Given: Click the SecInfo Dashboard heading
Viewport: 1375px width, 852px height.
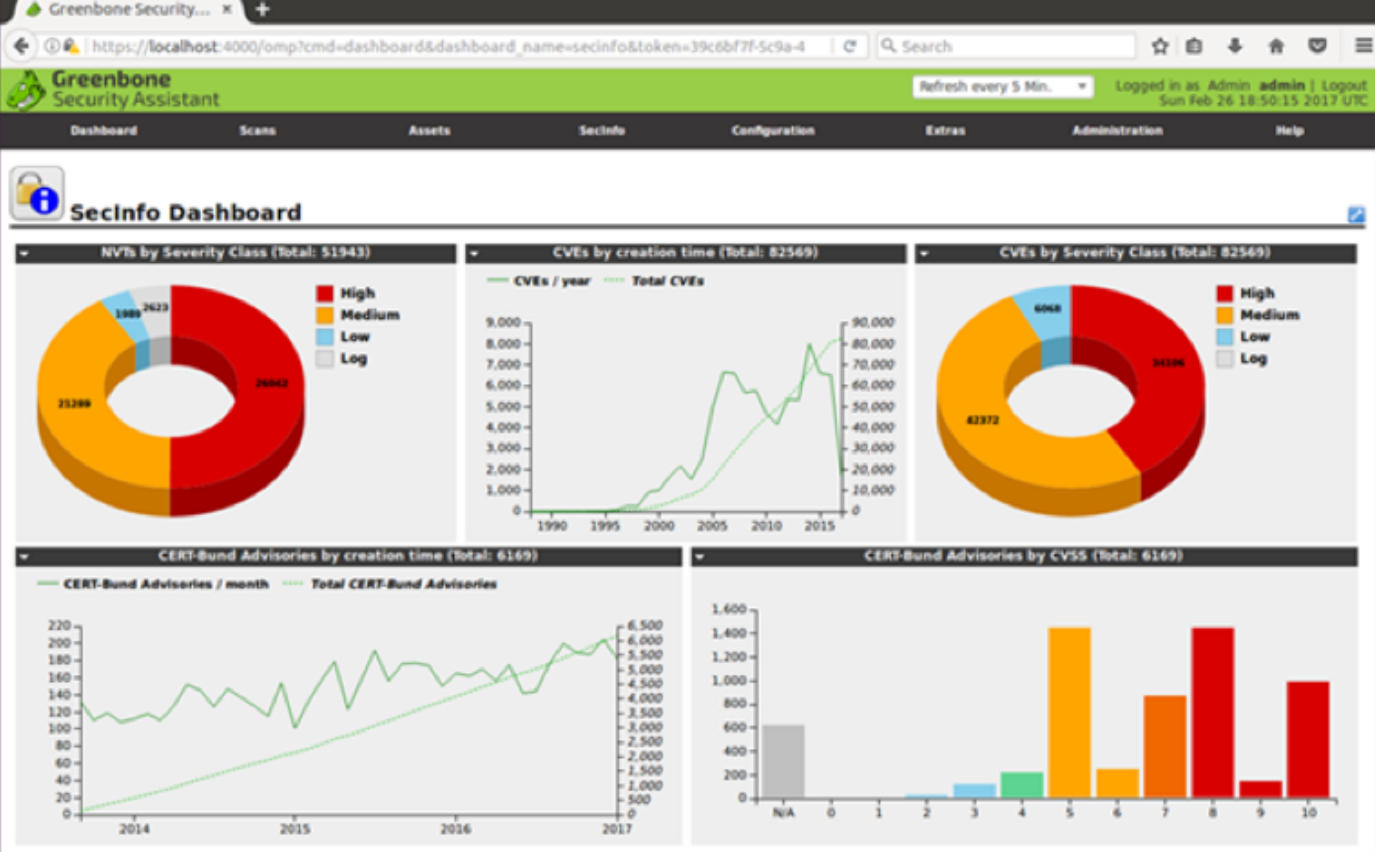Looking at the screenshot, I should tap(186, 212).
